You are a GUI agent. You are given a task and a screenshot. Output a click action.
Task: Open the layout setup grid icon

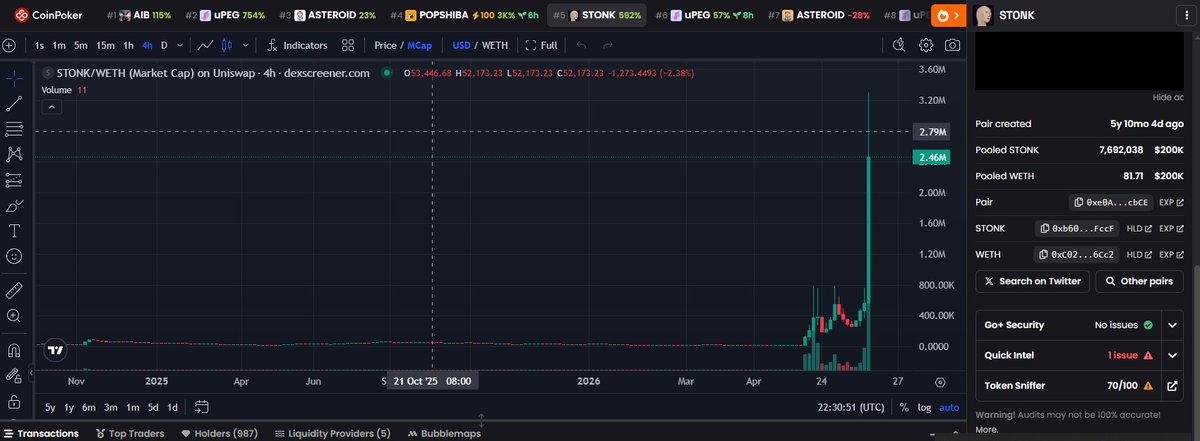(348, 45)
